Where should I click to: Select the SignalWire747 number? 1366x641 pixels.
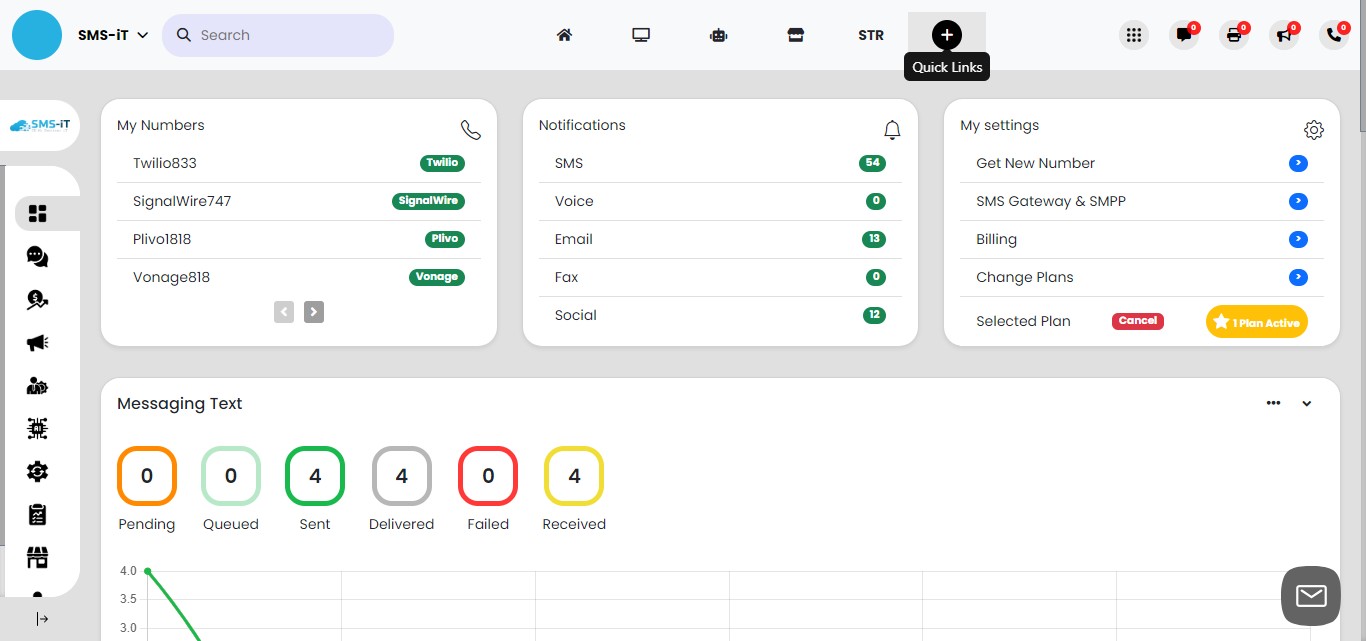[182, 201]
